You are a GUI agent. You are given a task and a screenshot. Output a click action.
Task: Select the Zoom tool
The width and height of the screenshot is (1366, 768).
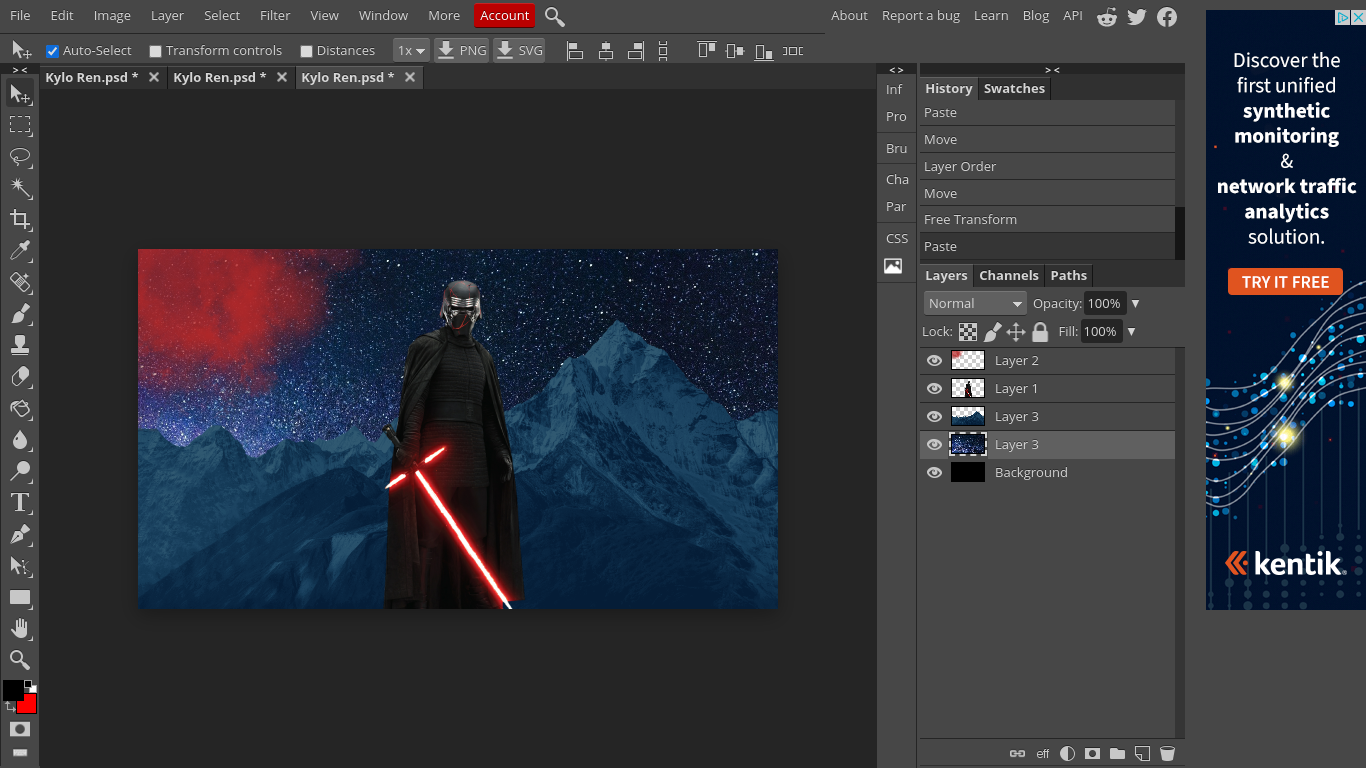20,660
